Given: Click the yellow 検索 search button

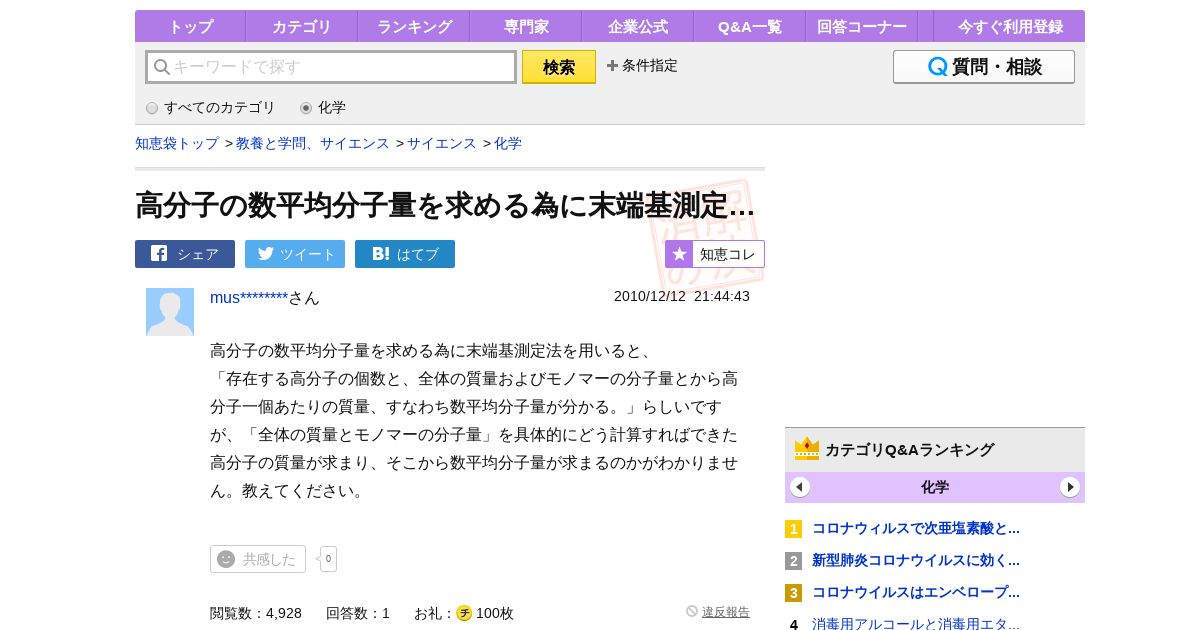Looking at the screenshot, I should coord(559,67).
